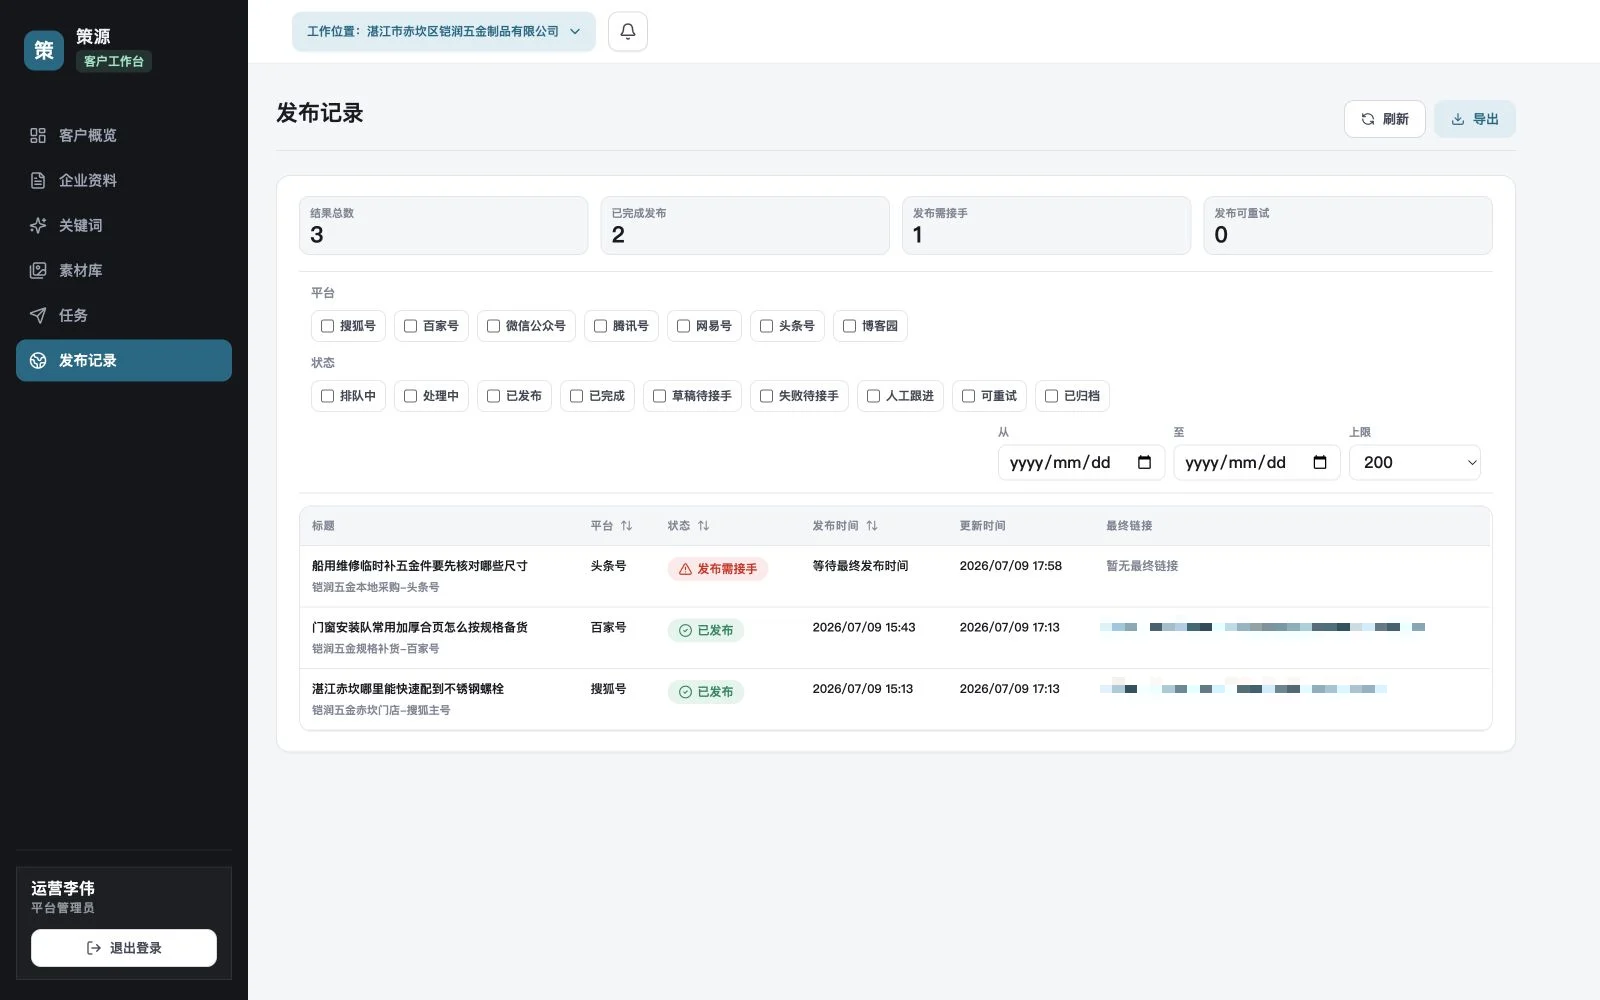The image size is (1600, 1000).
Task: Go to 企业资料 page
Action: (x=124, y=180)
